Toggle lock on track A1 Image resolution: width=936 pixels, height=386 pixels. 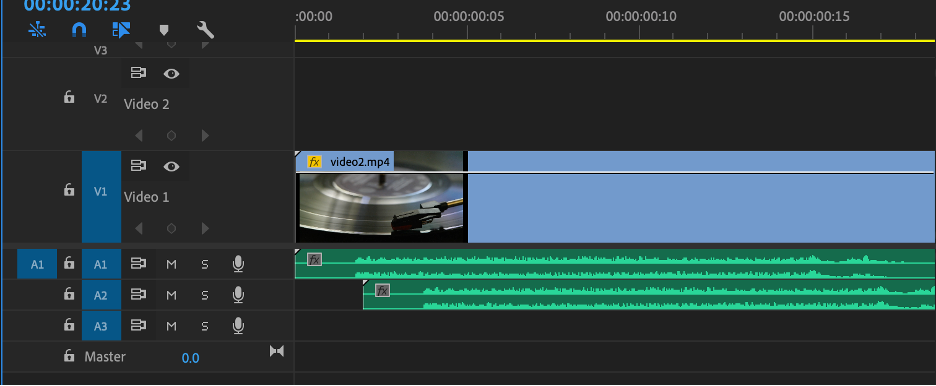69,263
